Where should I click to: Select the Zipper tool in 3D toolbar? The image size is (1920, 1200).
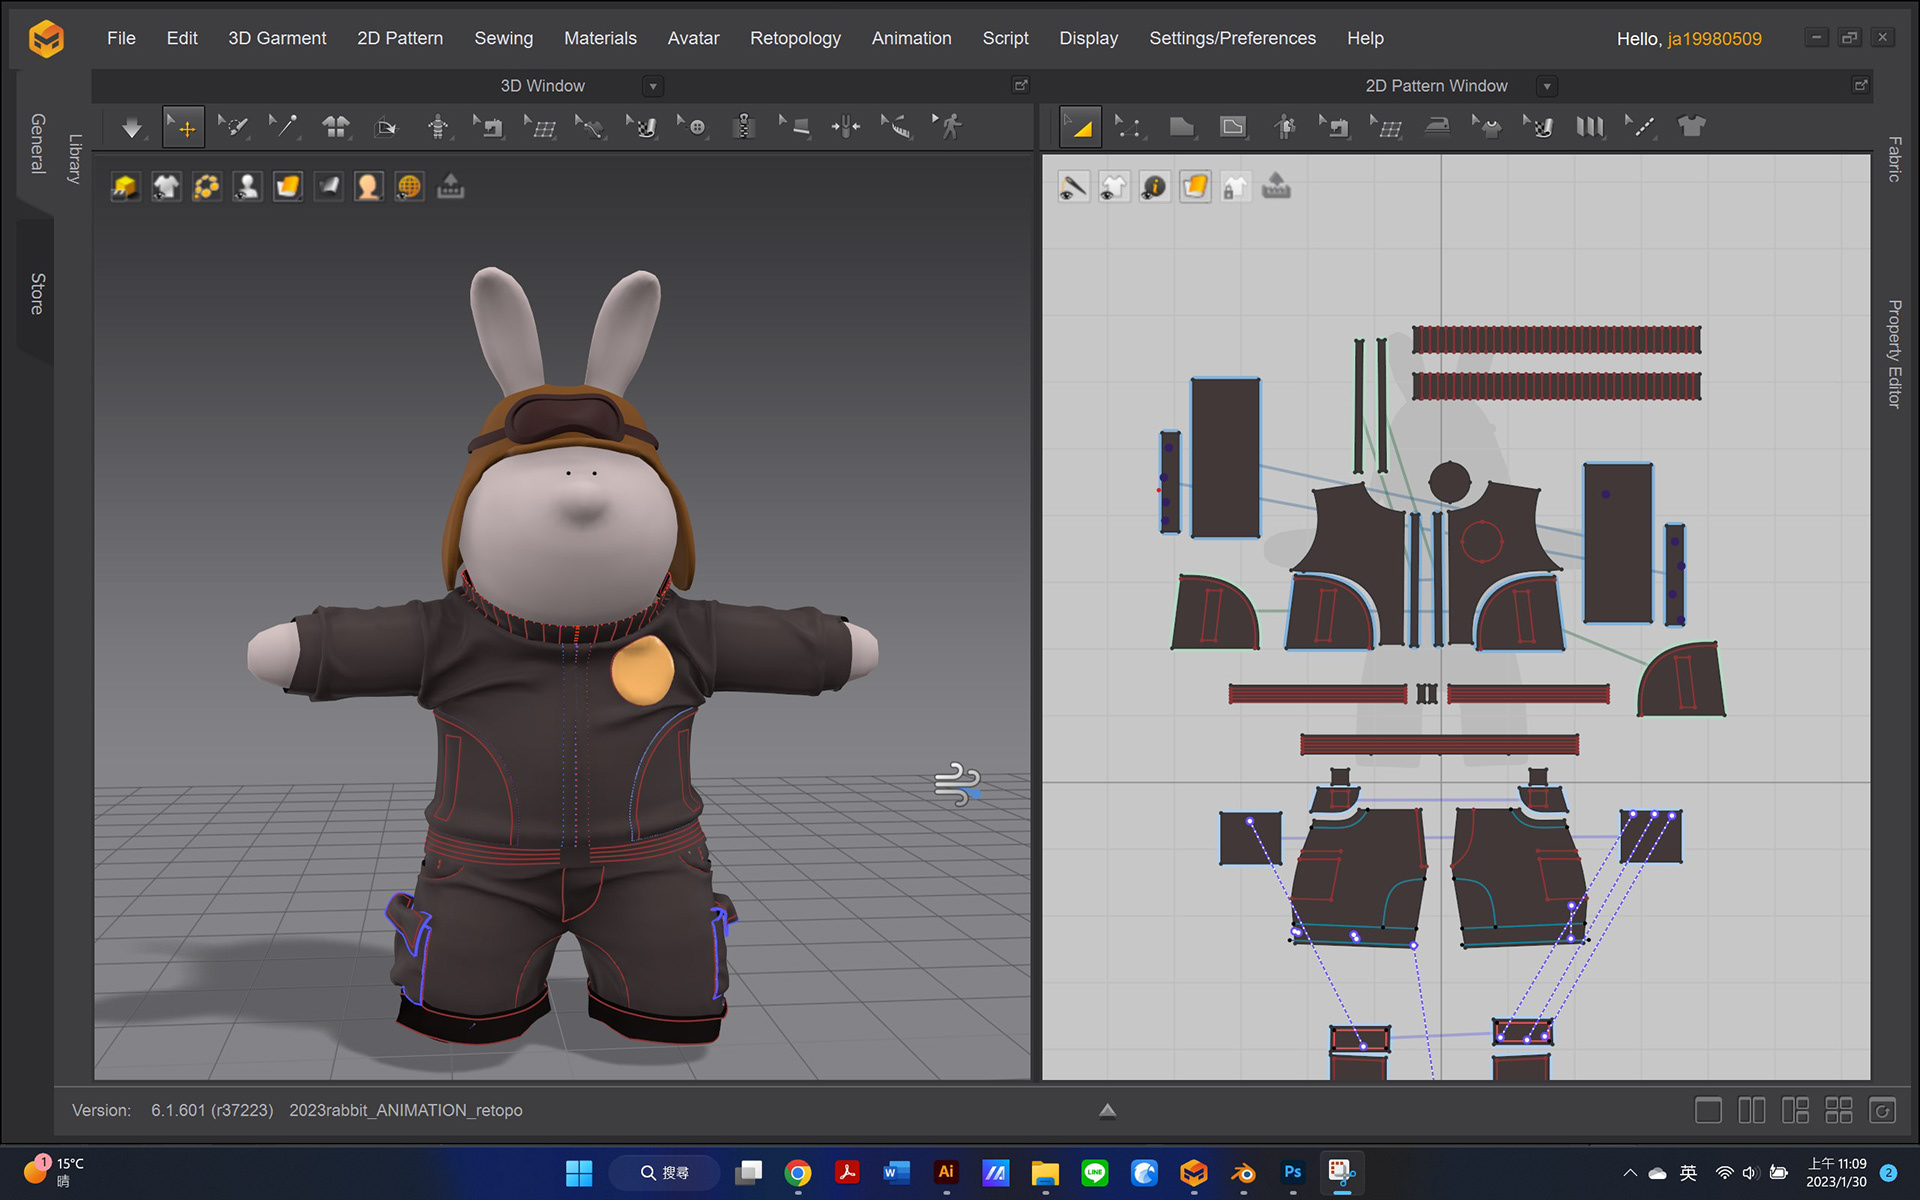[x=743, y=127]
